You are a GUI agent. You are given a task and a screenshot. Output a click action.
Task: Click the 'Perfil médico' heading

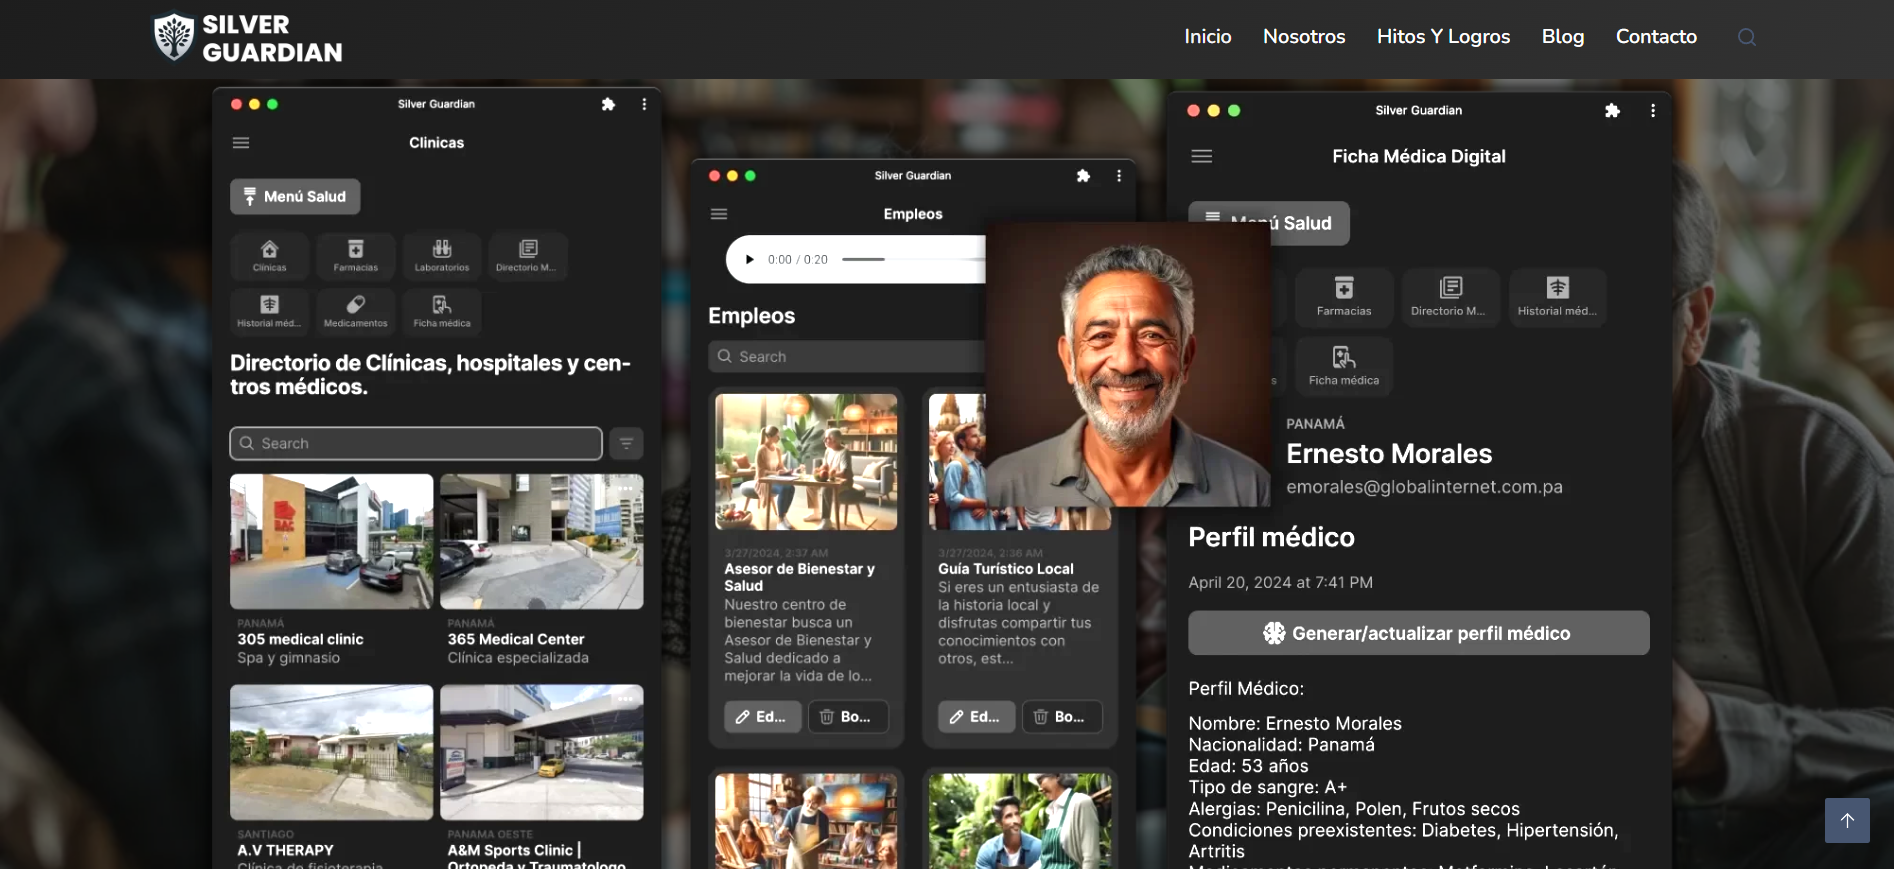[x=1272, y=538]
